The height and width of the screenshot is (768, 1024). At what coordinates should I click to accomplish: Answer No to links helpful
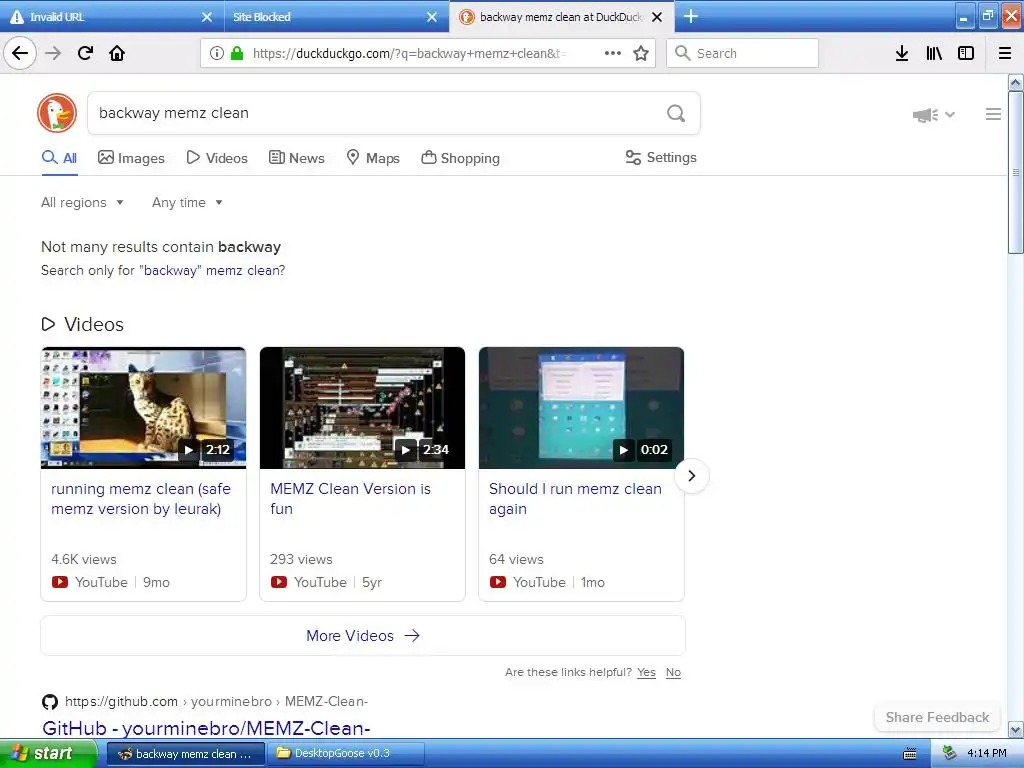[x=673, y=672]
